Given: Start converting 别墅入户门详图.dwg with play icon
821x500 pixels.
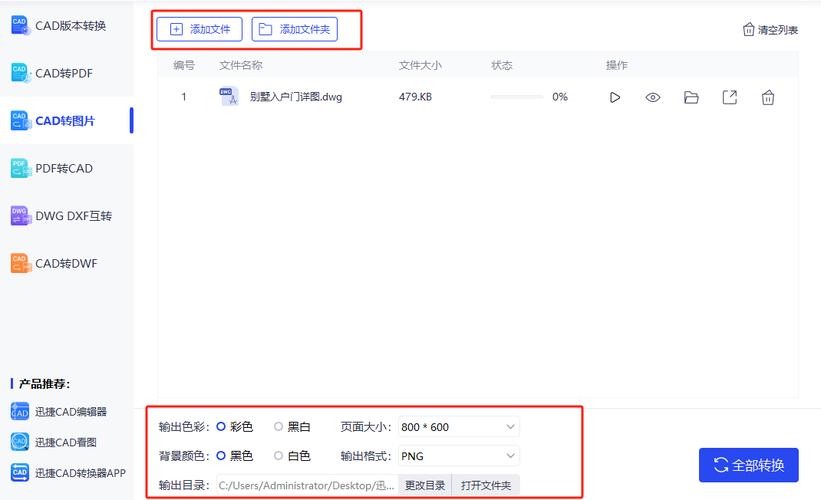Looking at the screenshot, I should [x=615, y=97].
